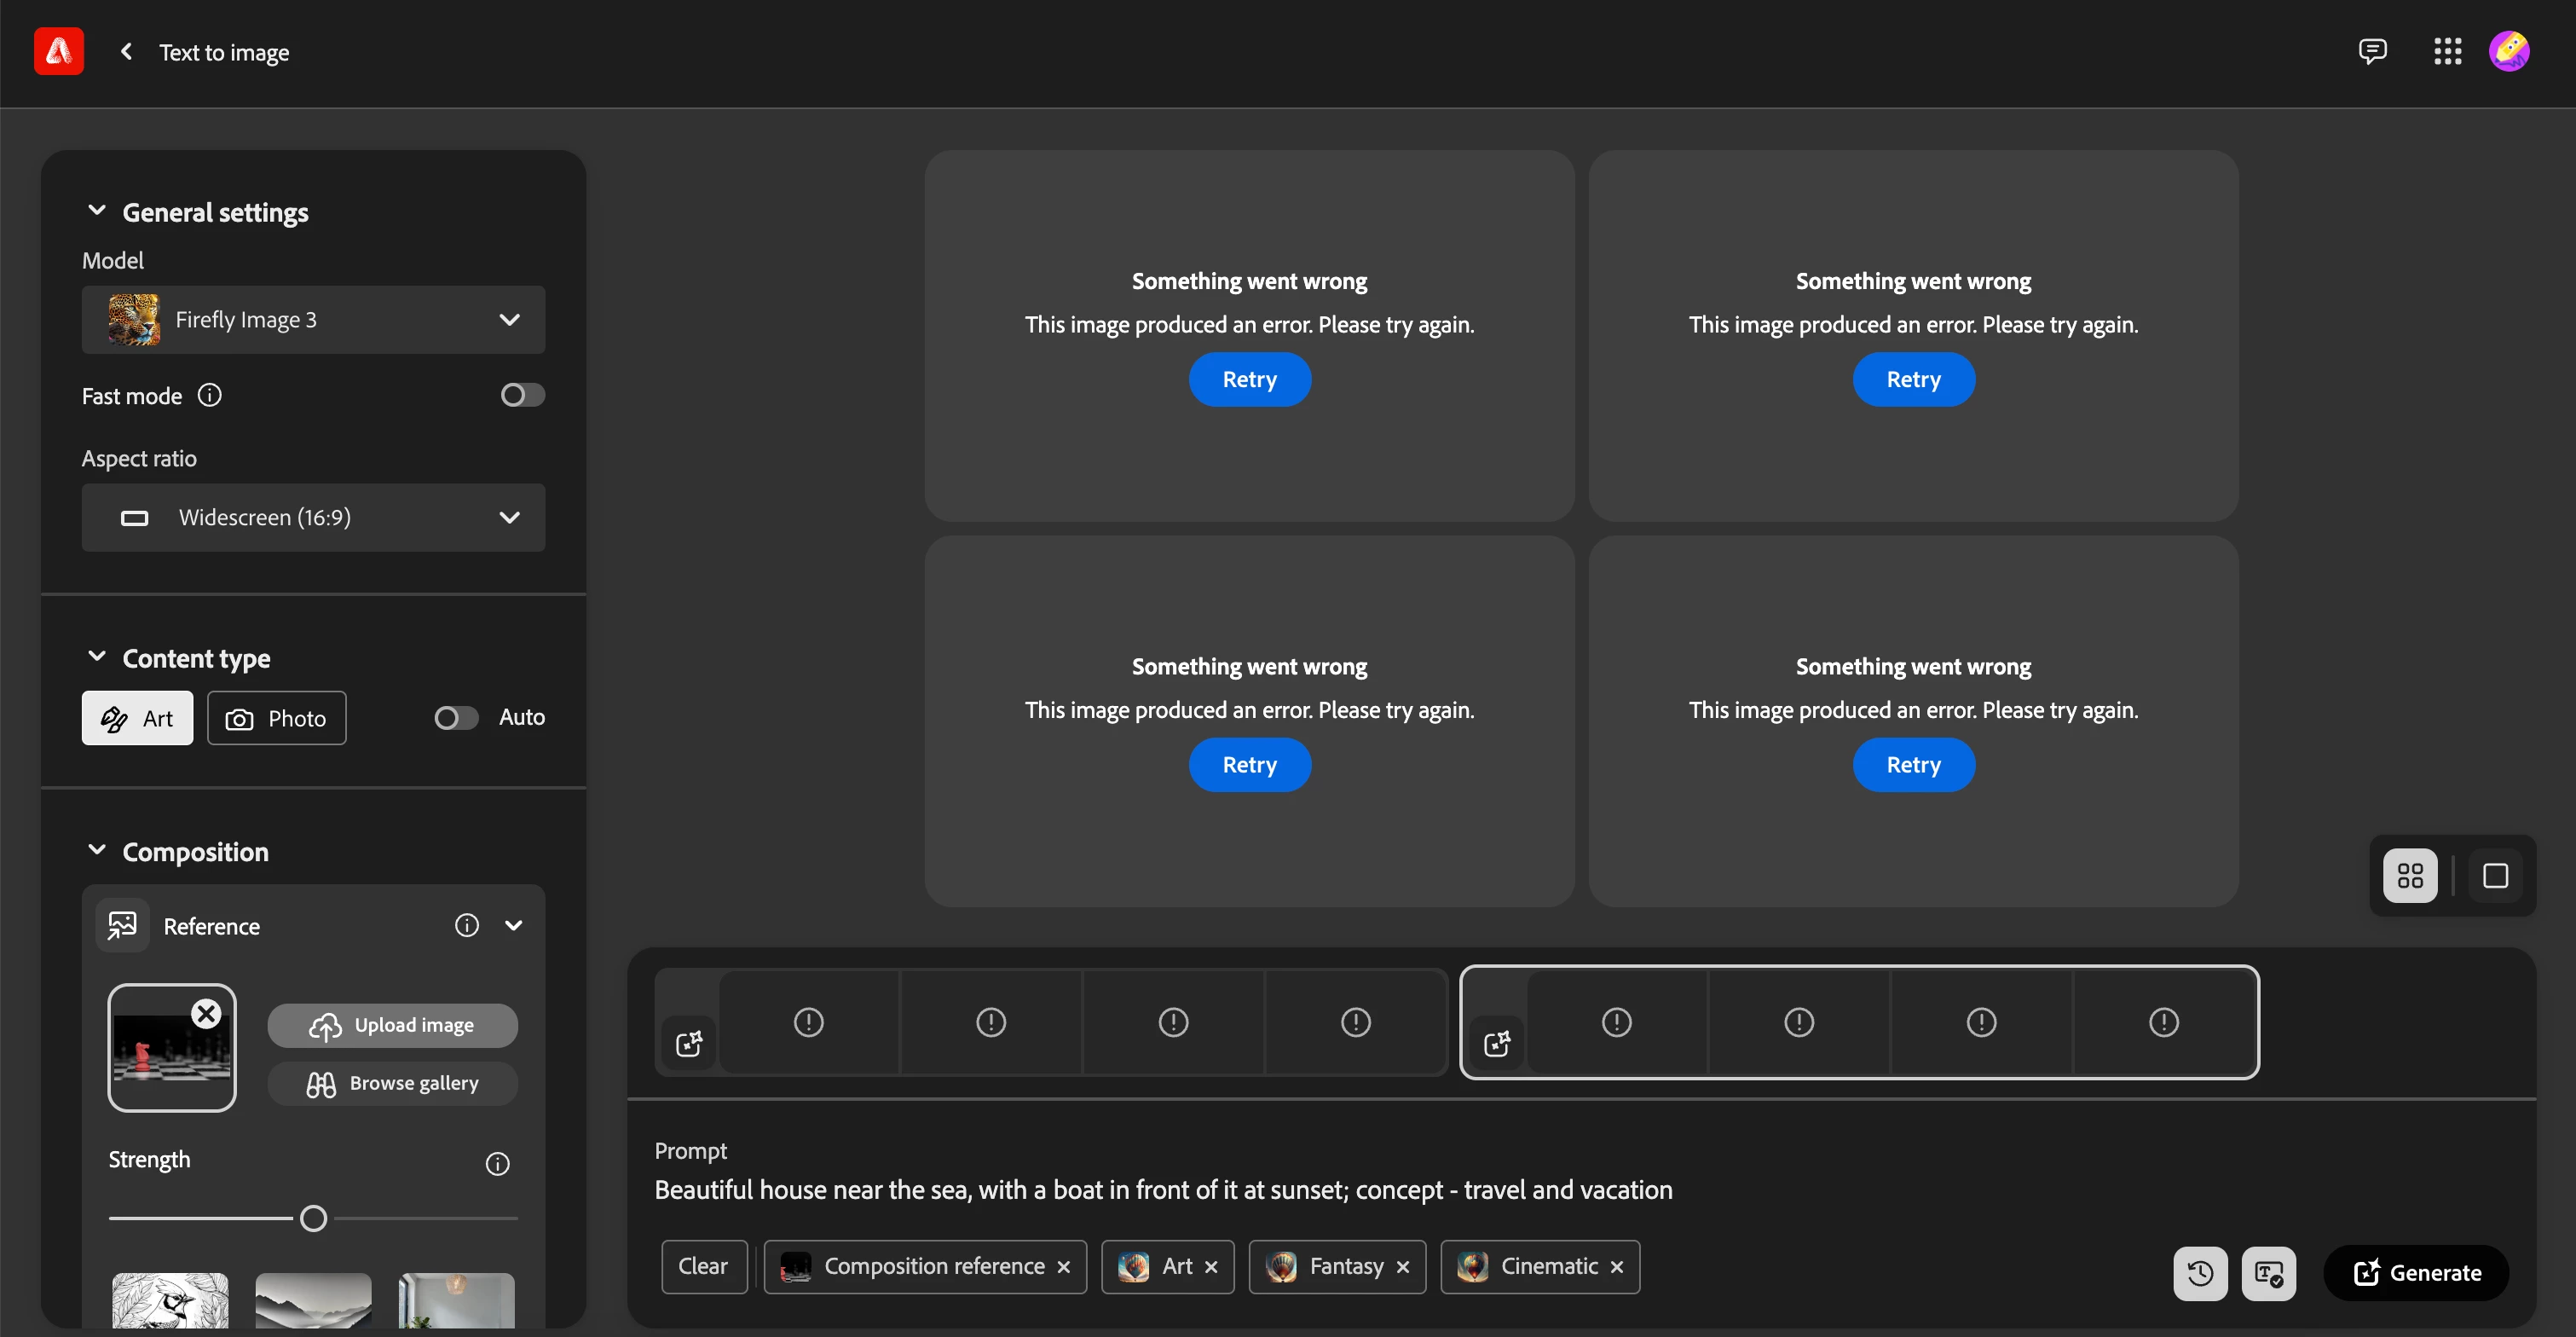Enable Auto content type toggle
Viewport: 2576px width, 1337px height.
(x=456, y=718)
